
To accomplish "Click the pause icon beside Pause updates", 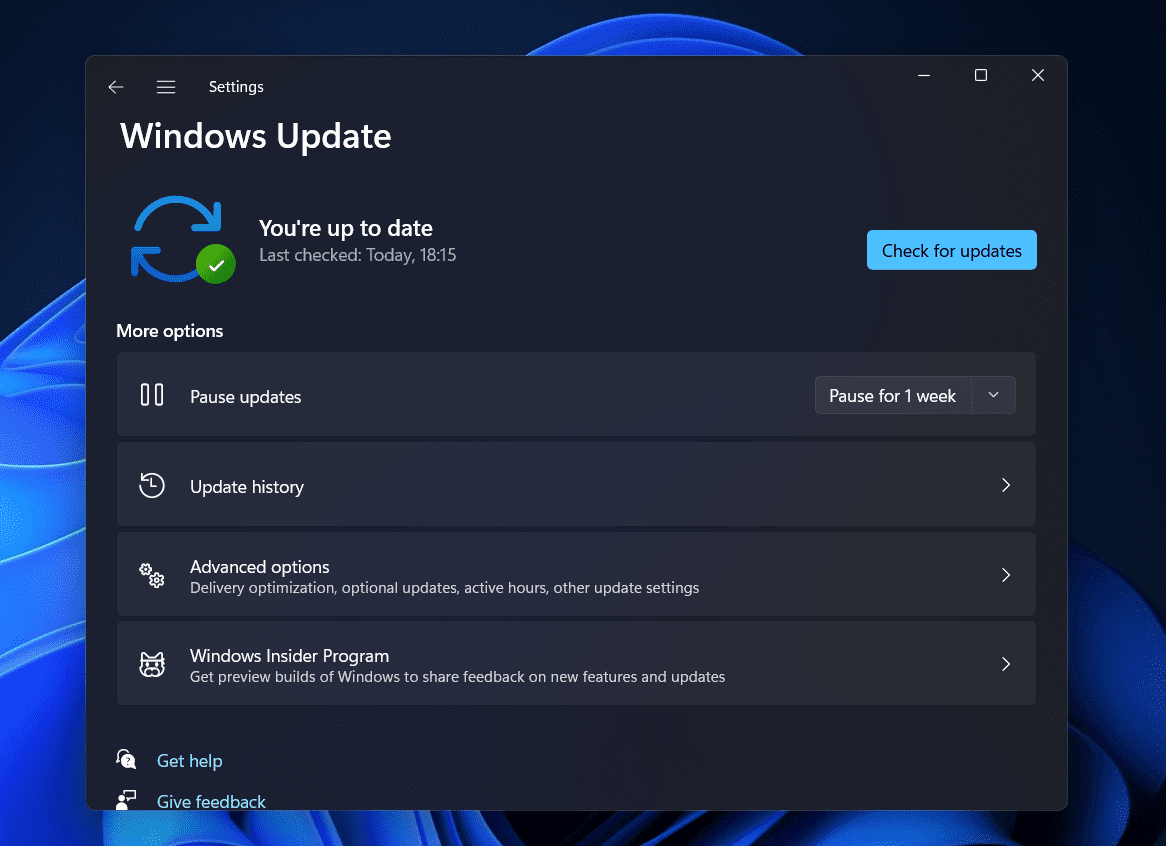I will [x=152, y=395].
